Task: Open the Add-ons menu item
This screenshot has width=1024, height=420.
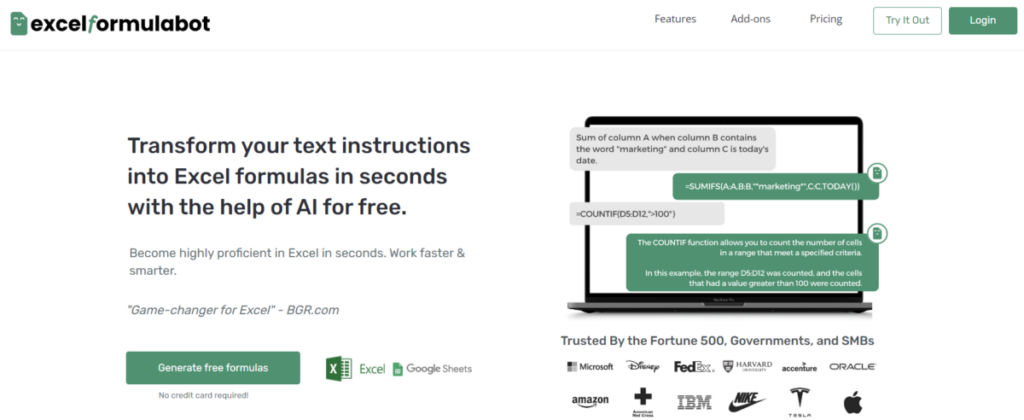Action: [x=750, y=19]
